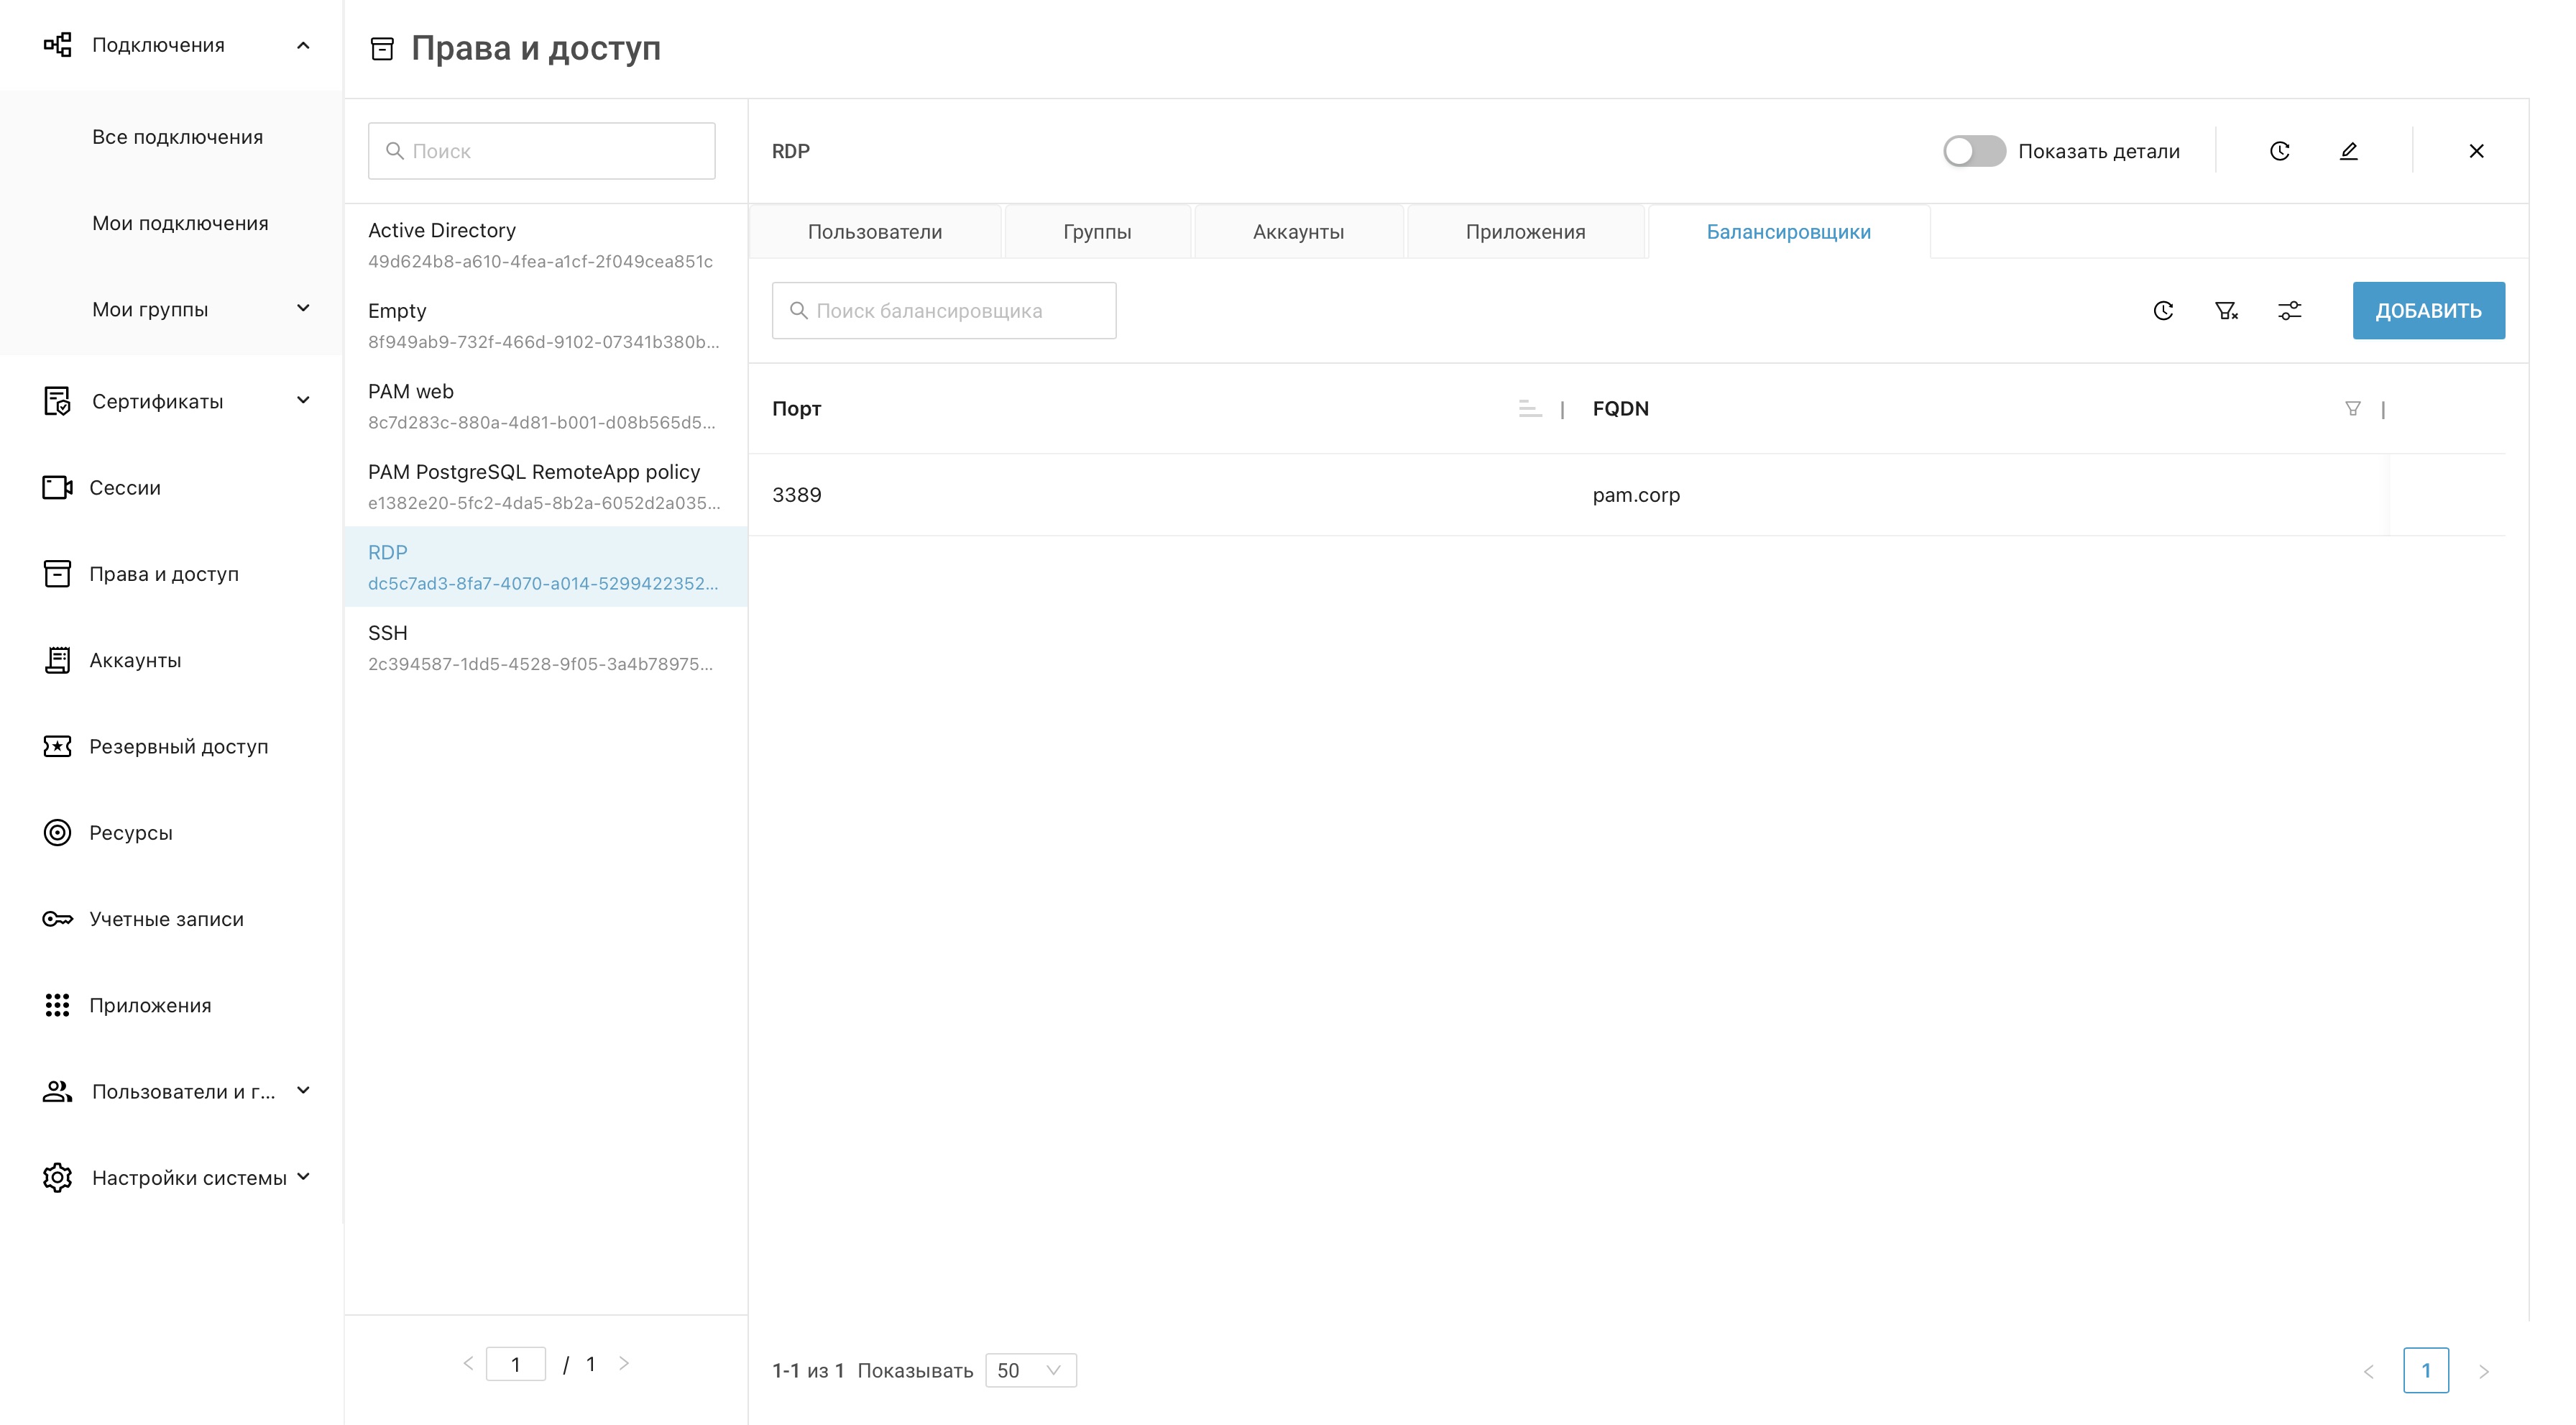Image resolution: width=2576 pixels, height=1425 pixels.
Task: Close the RDP details panel
Action: pyautogui.click(x=2475, y=151)
